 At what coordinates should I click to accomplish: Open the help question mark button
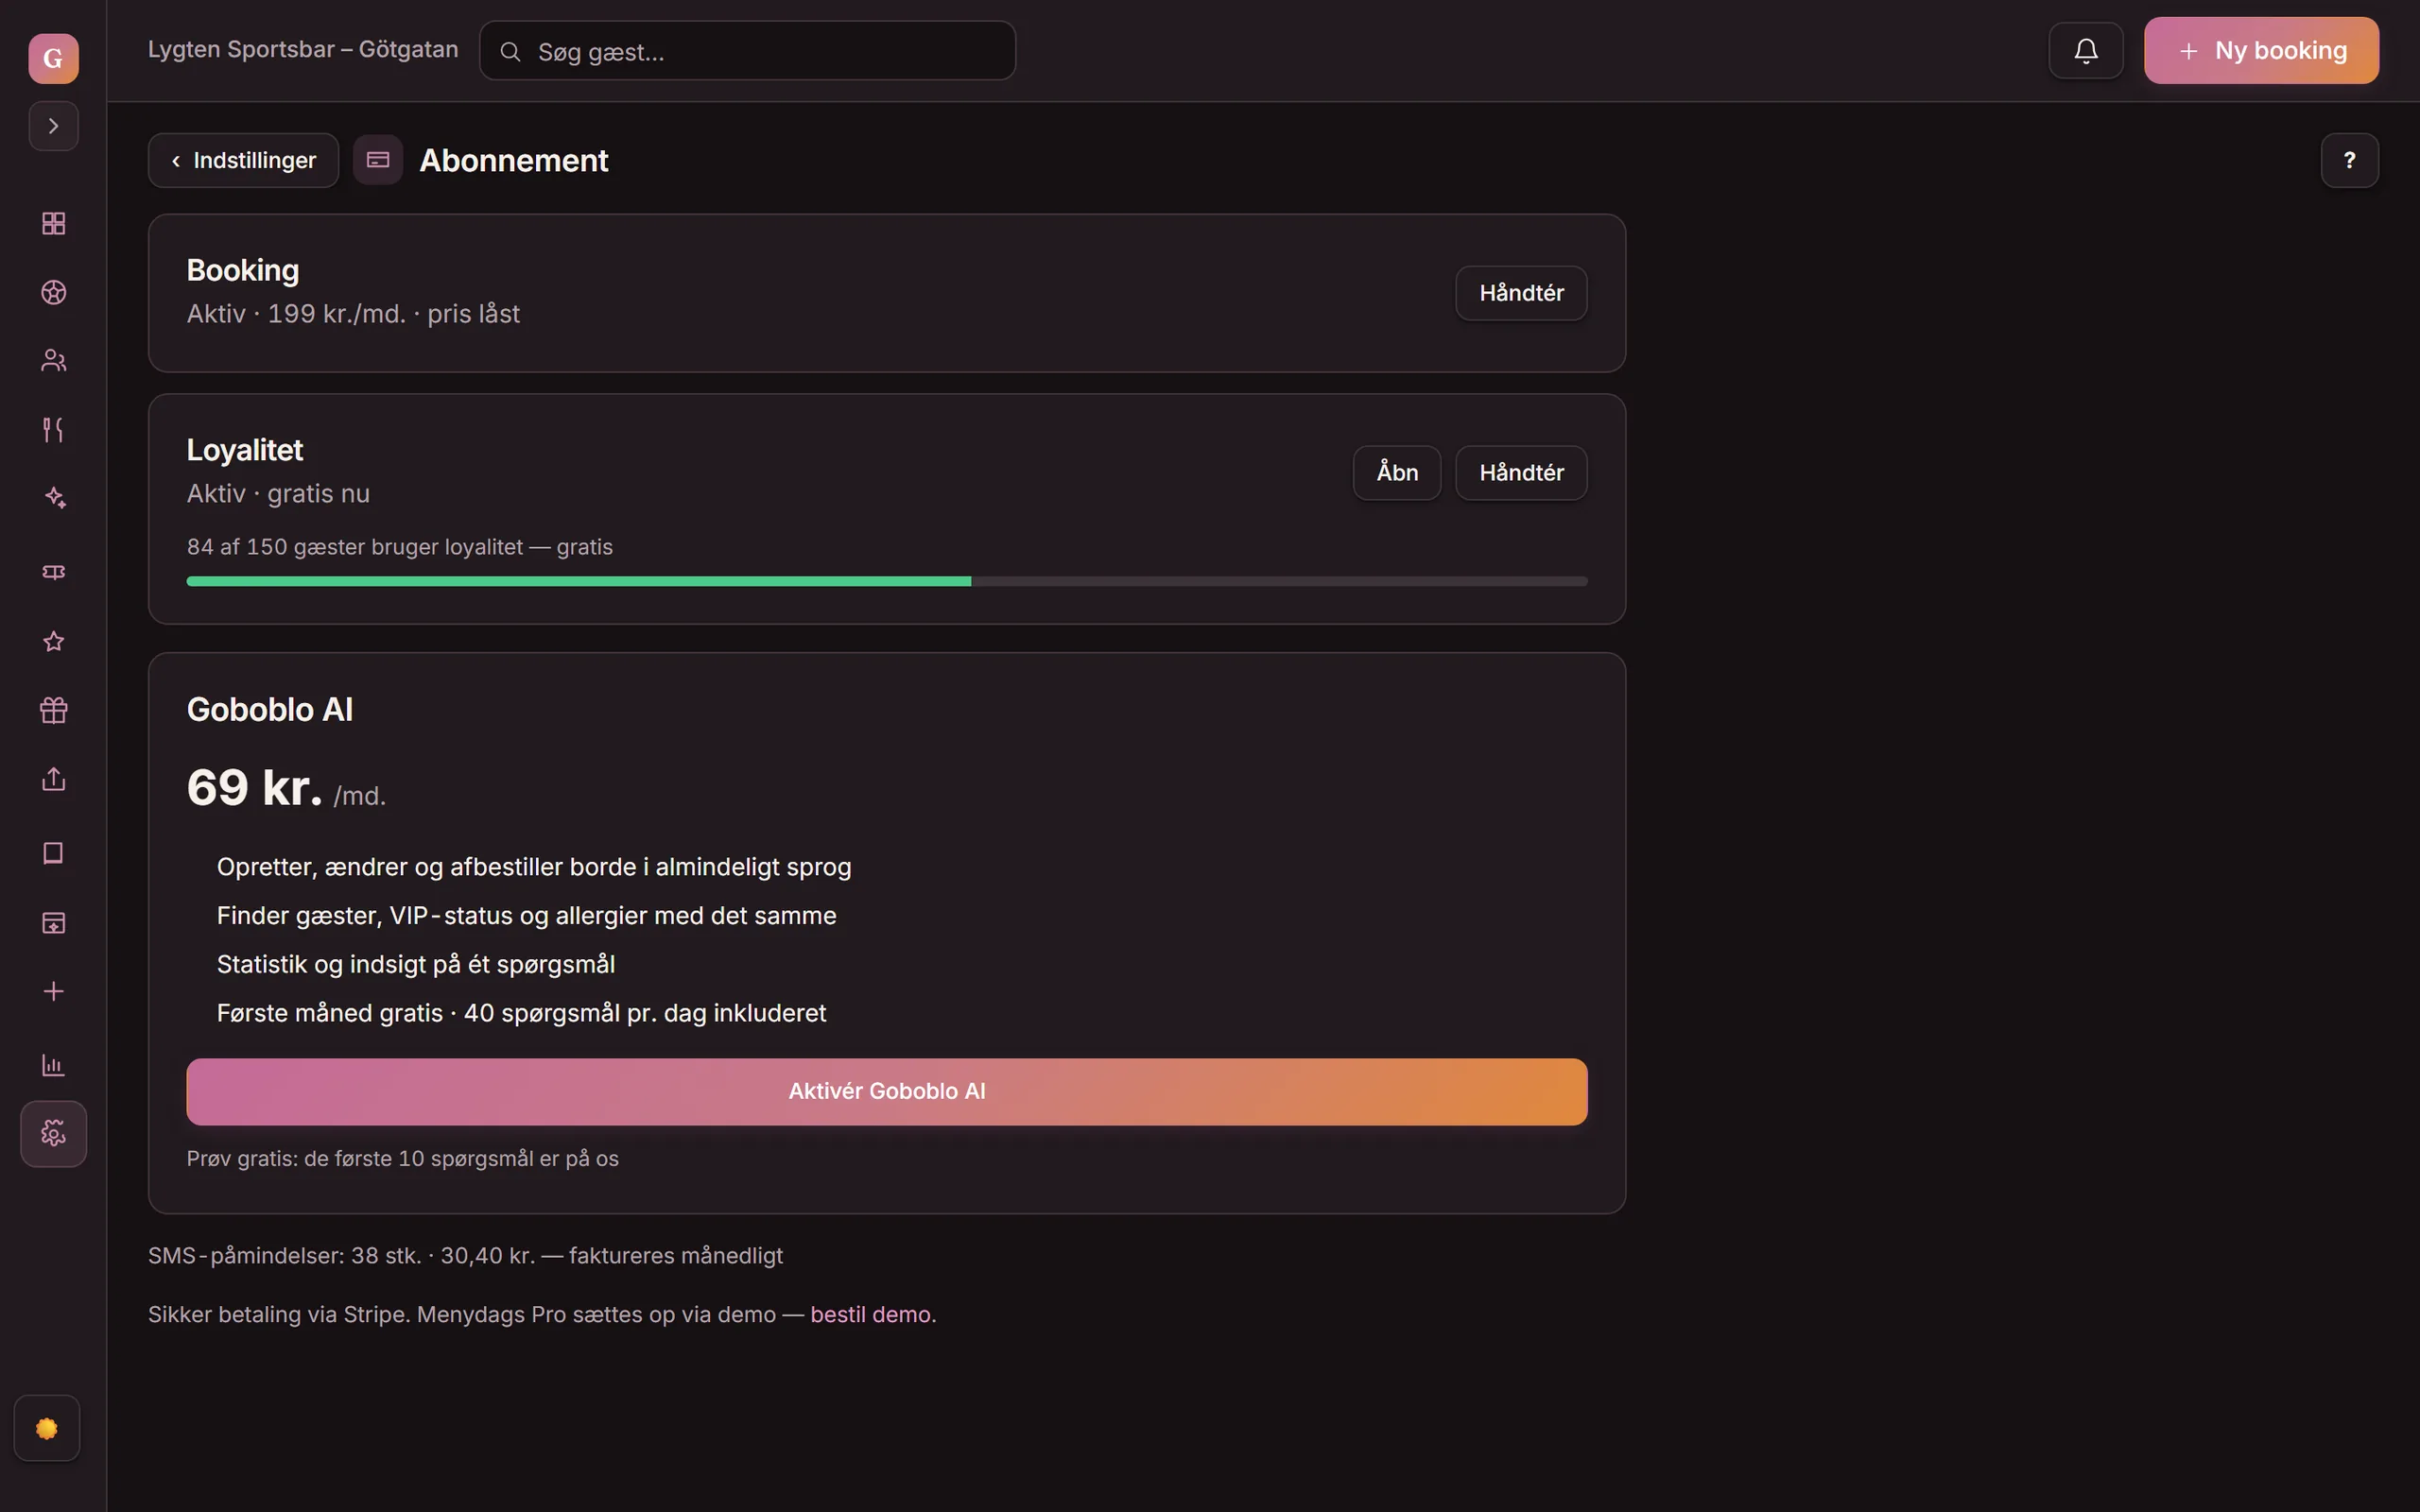tap(2349, 160)
